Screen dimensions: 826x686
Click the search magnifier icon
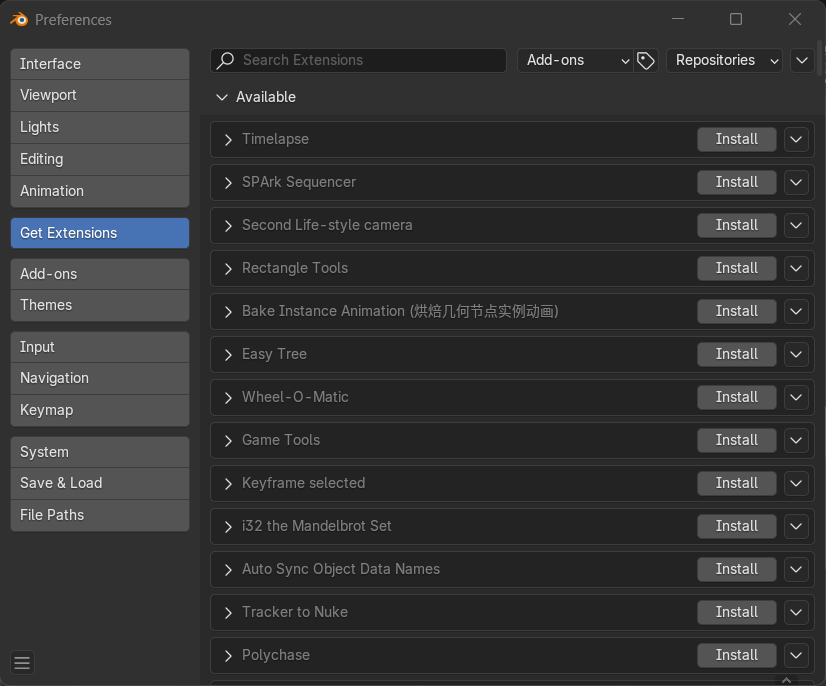[x=226, y=61]
